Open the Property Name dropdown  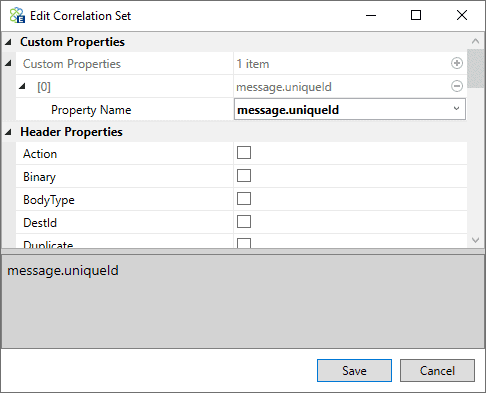click(x=456, y=109)
